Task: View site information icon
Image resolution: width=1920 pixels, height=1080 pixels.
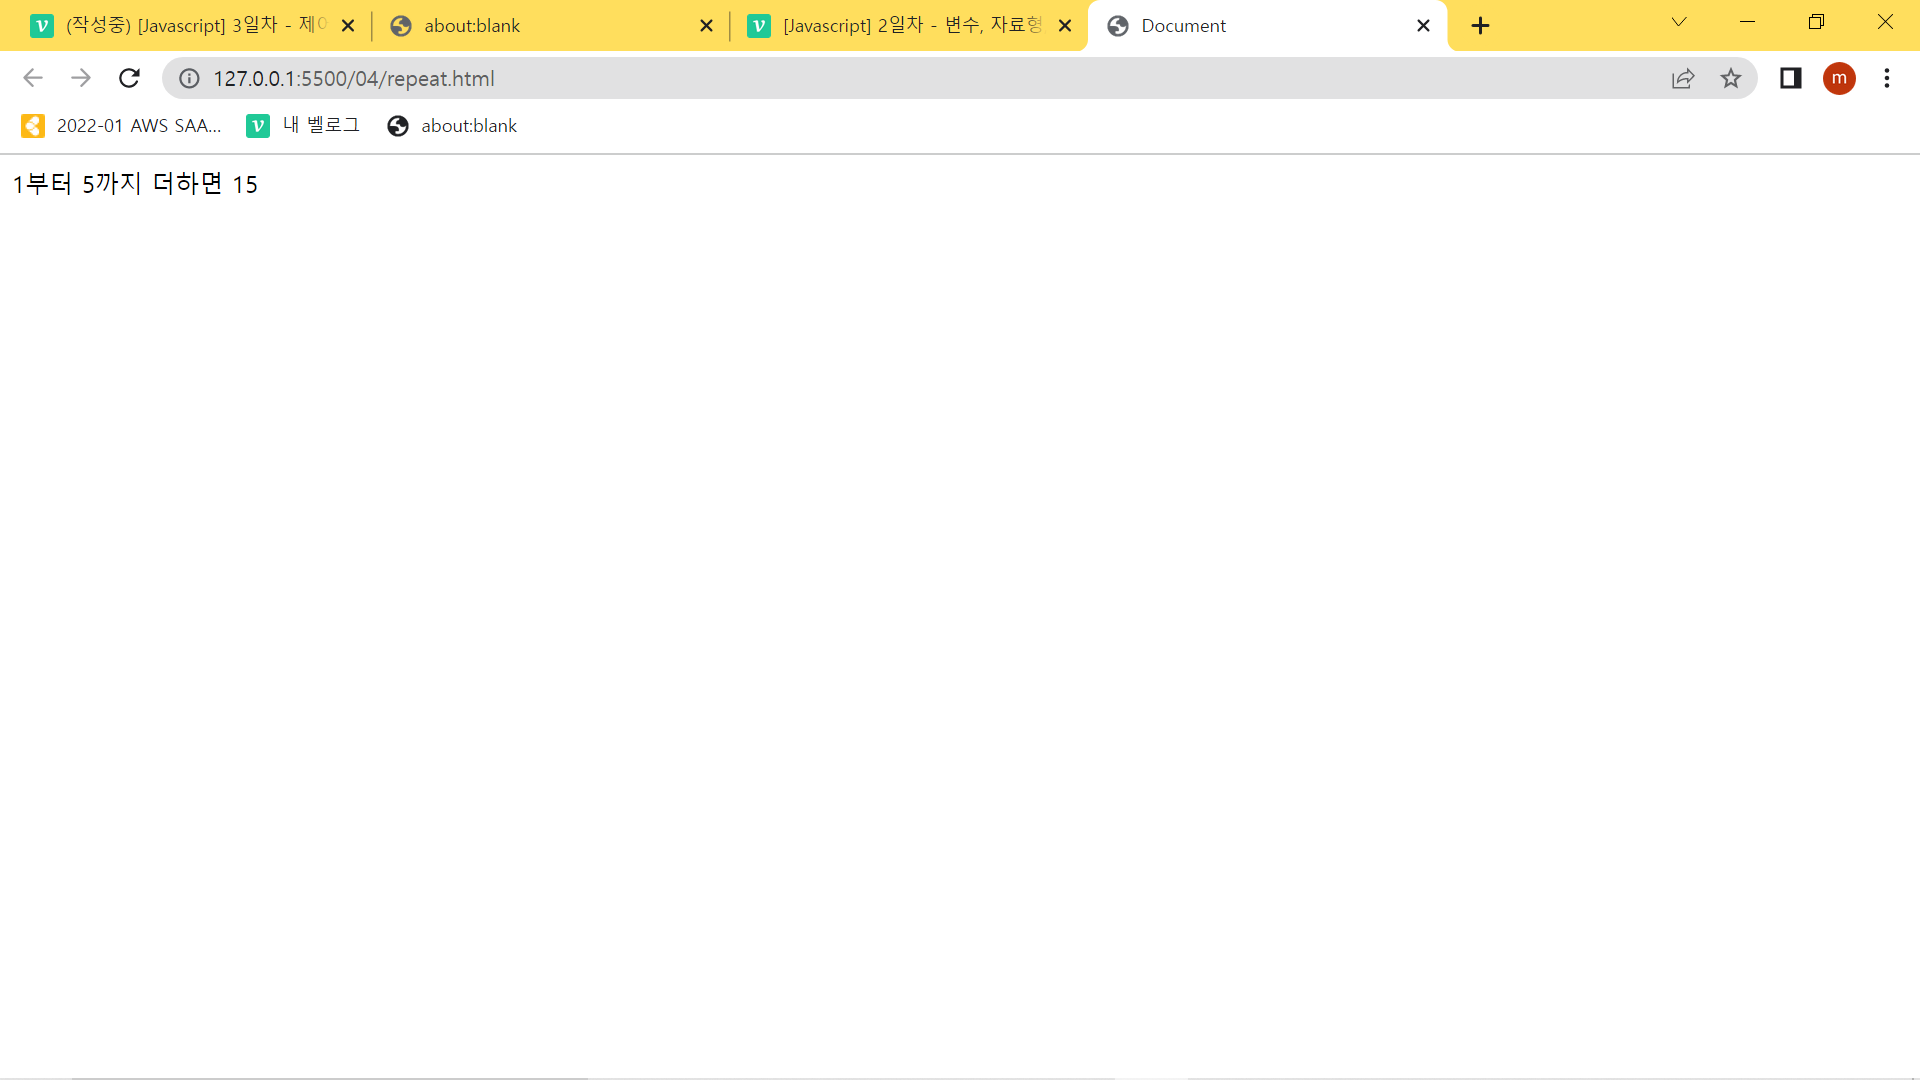Action: pyautogui.click(x=189, y=78)
